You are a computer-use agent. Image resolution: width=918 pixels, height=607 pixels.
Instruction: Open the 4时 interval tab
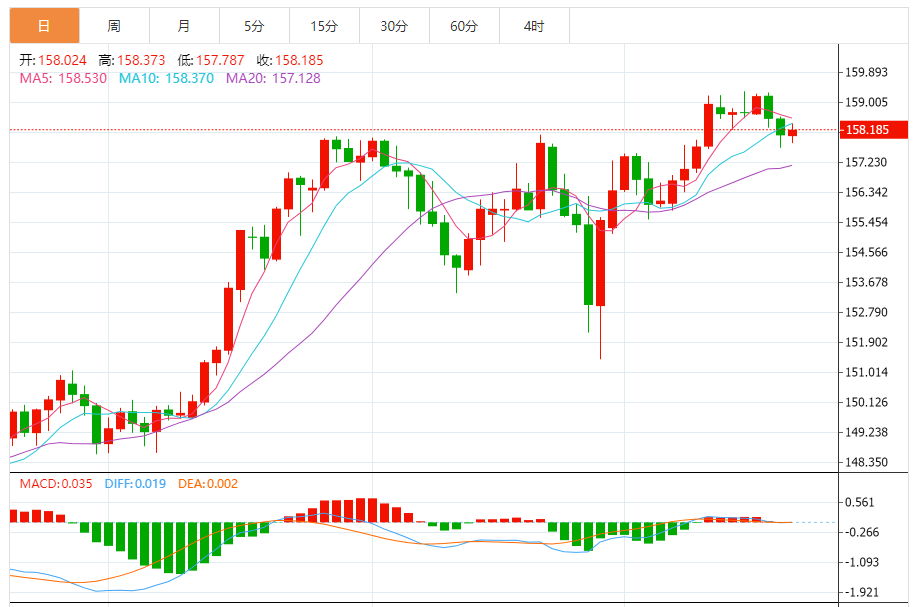click(534, 26)
